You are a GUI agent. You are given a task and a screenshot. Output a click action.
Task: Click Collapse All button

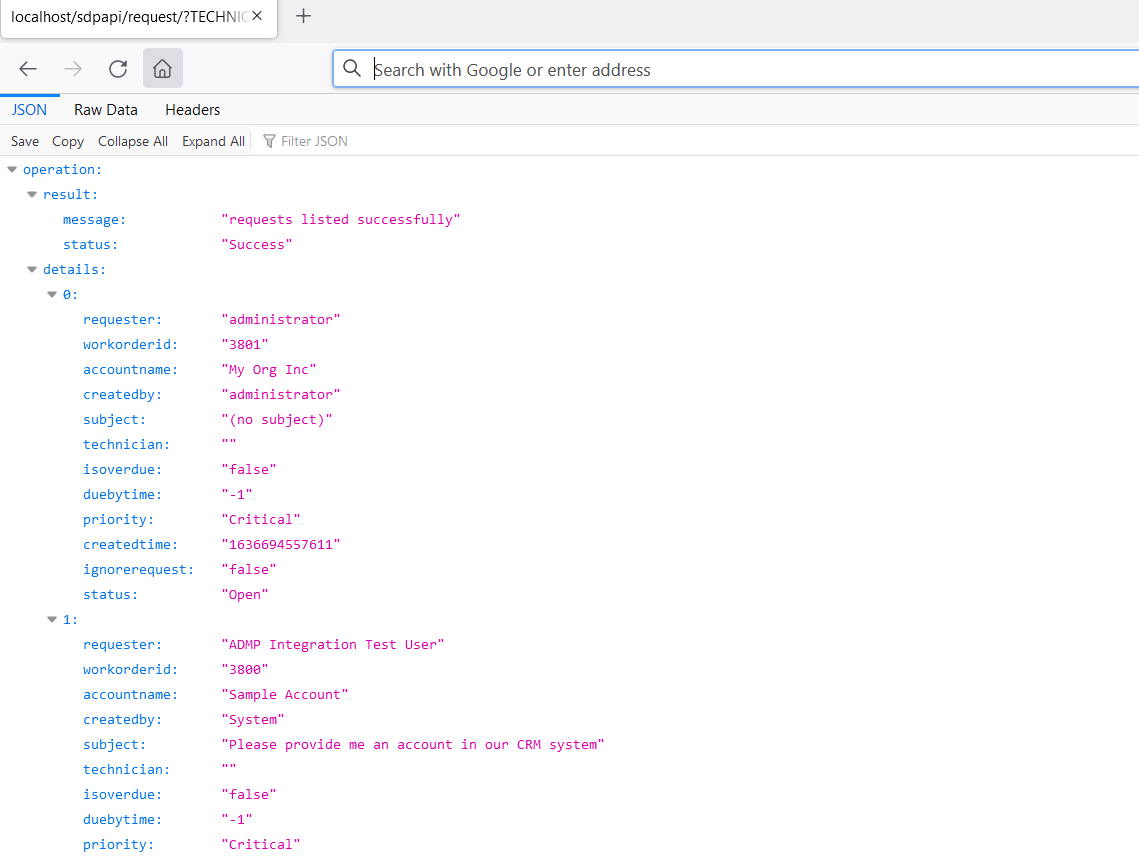coord(133,141)
